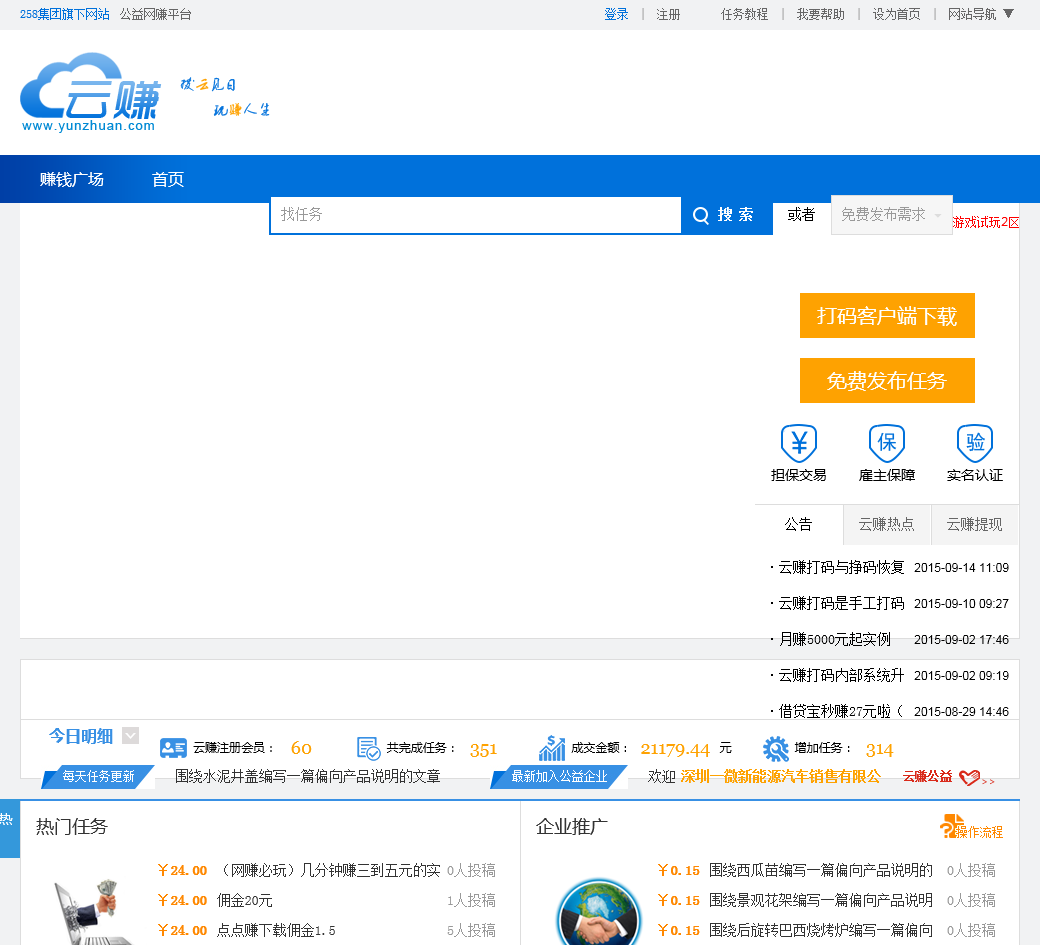Open task 围绕西瓜苗编写一篇偏向产品说明

(x=821, y=870)
